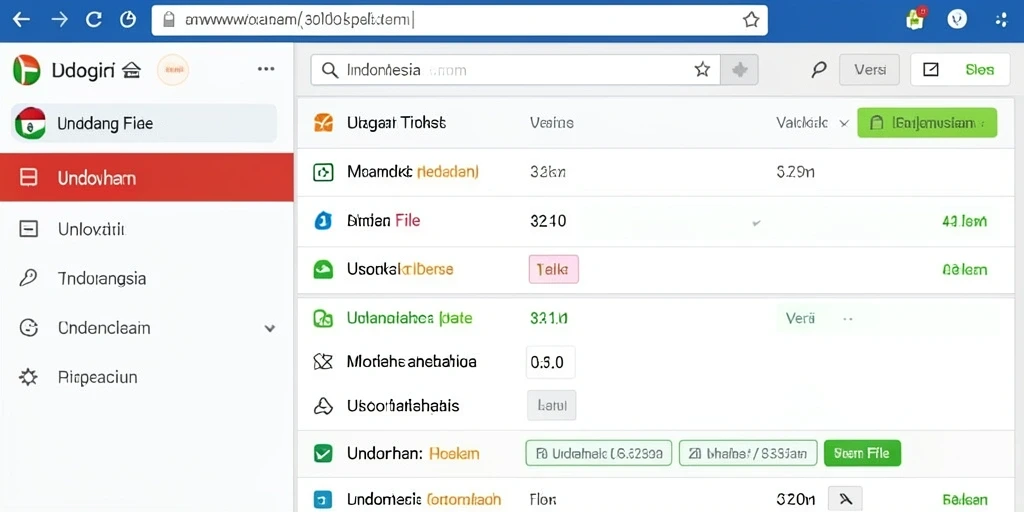Viewport: 1024px width, 512px height.
Task: Click the Sles button
Action: coord(959,70)
